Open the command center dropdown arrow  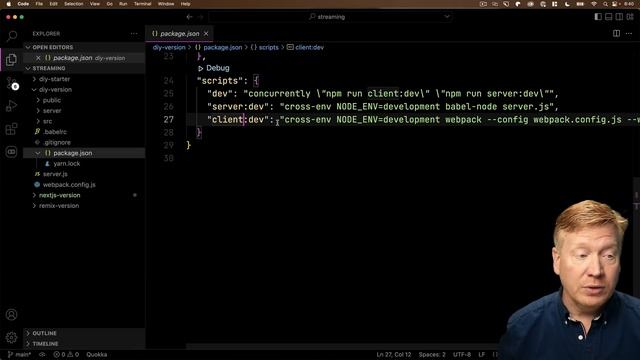click(447, 17)
